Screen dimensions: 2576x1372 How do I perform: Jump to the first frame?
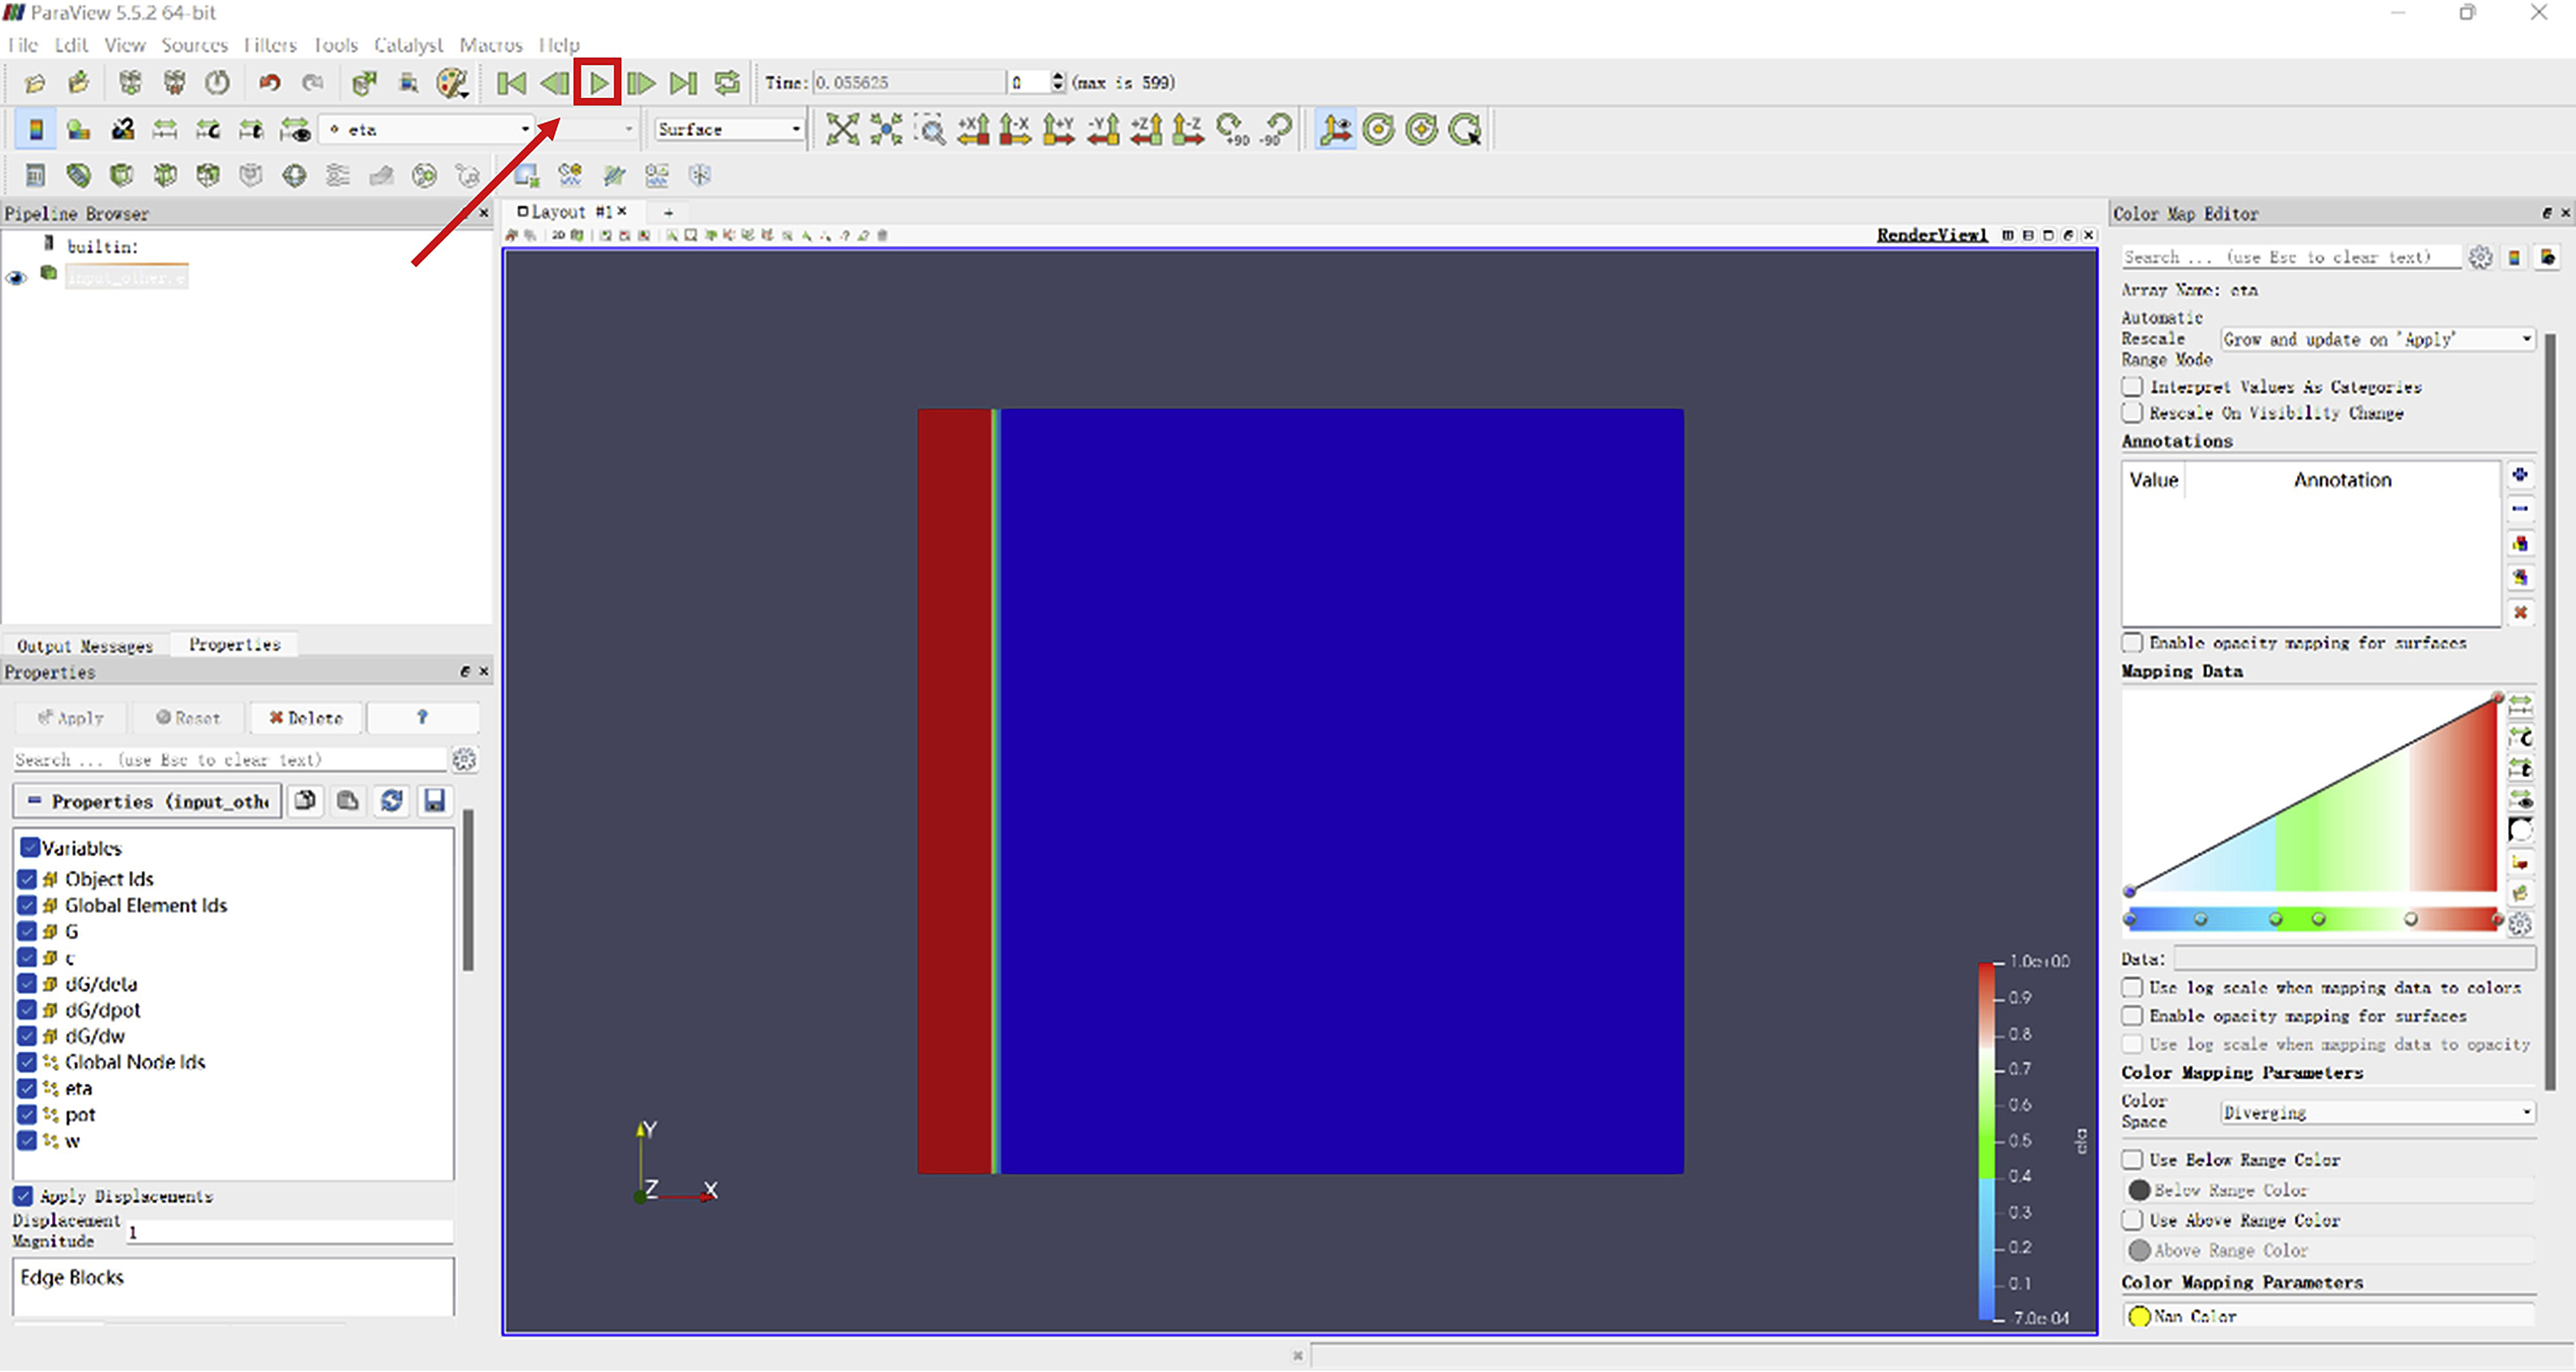pyautogui.click(x=511, y=83)
